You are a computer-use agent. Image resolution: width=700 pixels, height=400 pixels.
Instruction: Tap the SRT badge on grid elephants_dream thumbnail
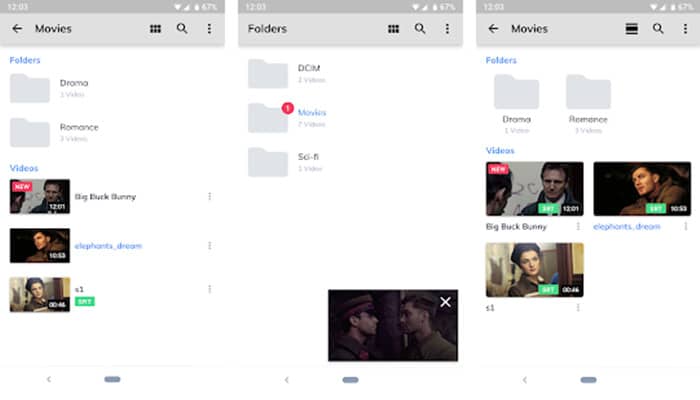(x=655, y=208)
